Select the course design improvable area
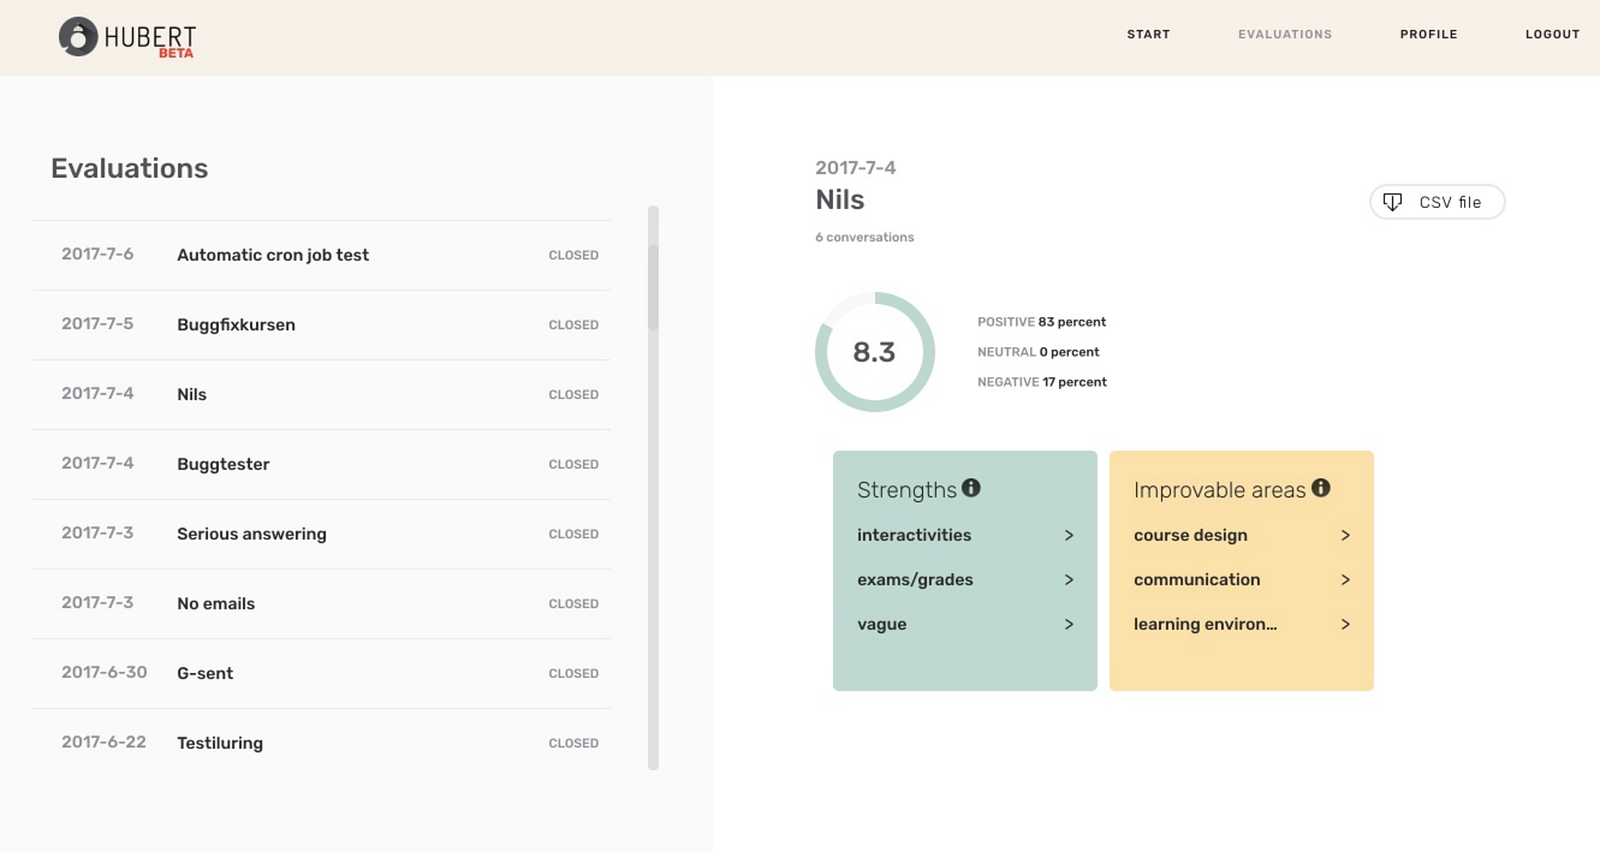Screen dimensions: 1600x852 [x=1190, y=535]
